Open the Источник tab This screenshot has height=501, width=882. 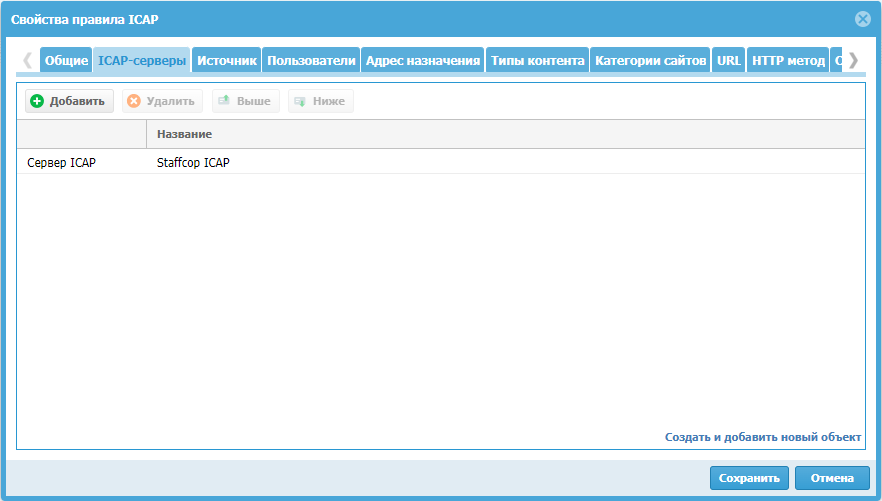pyautogui.click(x=227, y=60)
